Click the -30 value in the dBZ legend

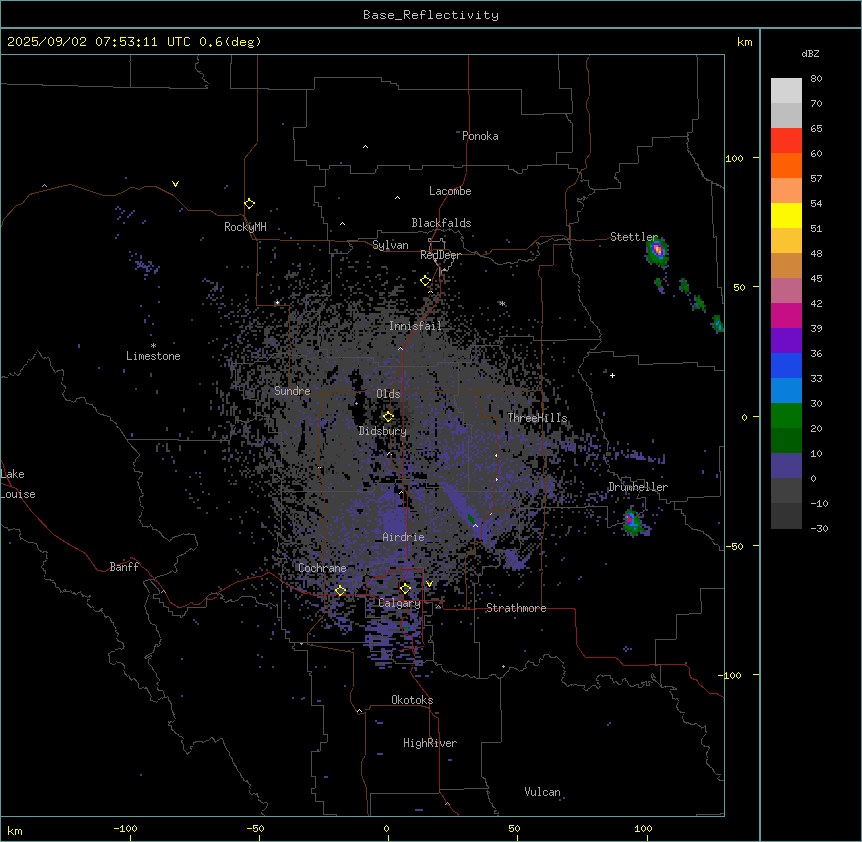819,529
